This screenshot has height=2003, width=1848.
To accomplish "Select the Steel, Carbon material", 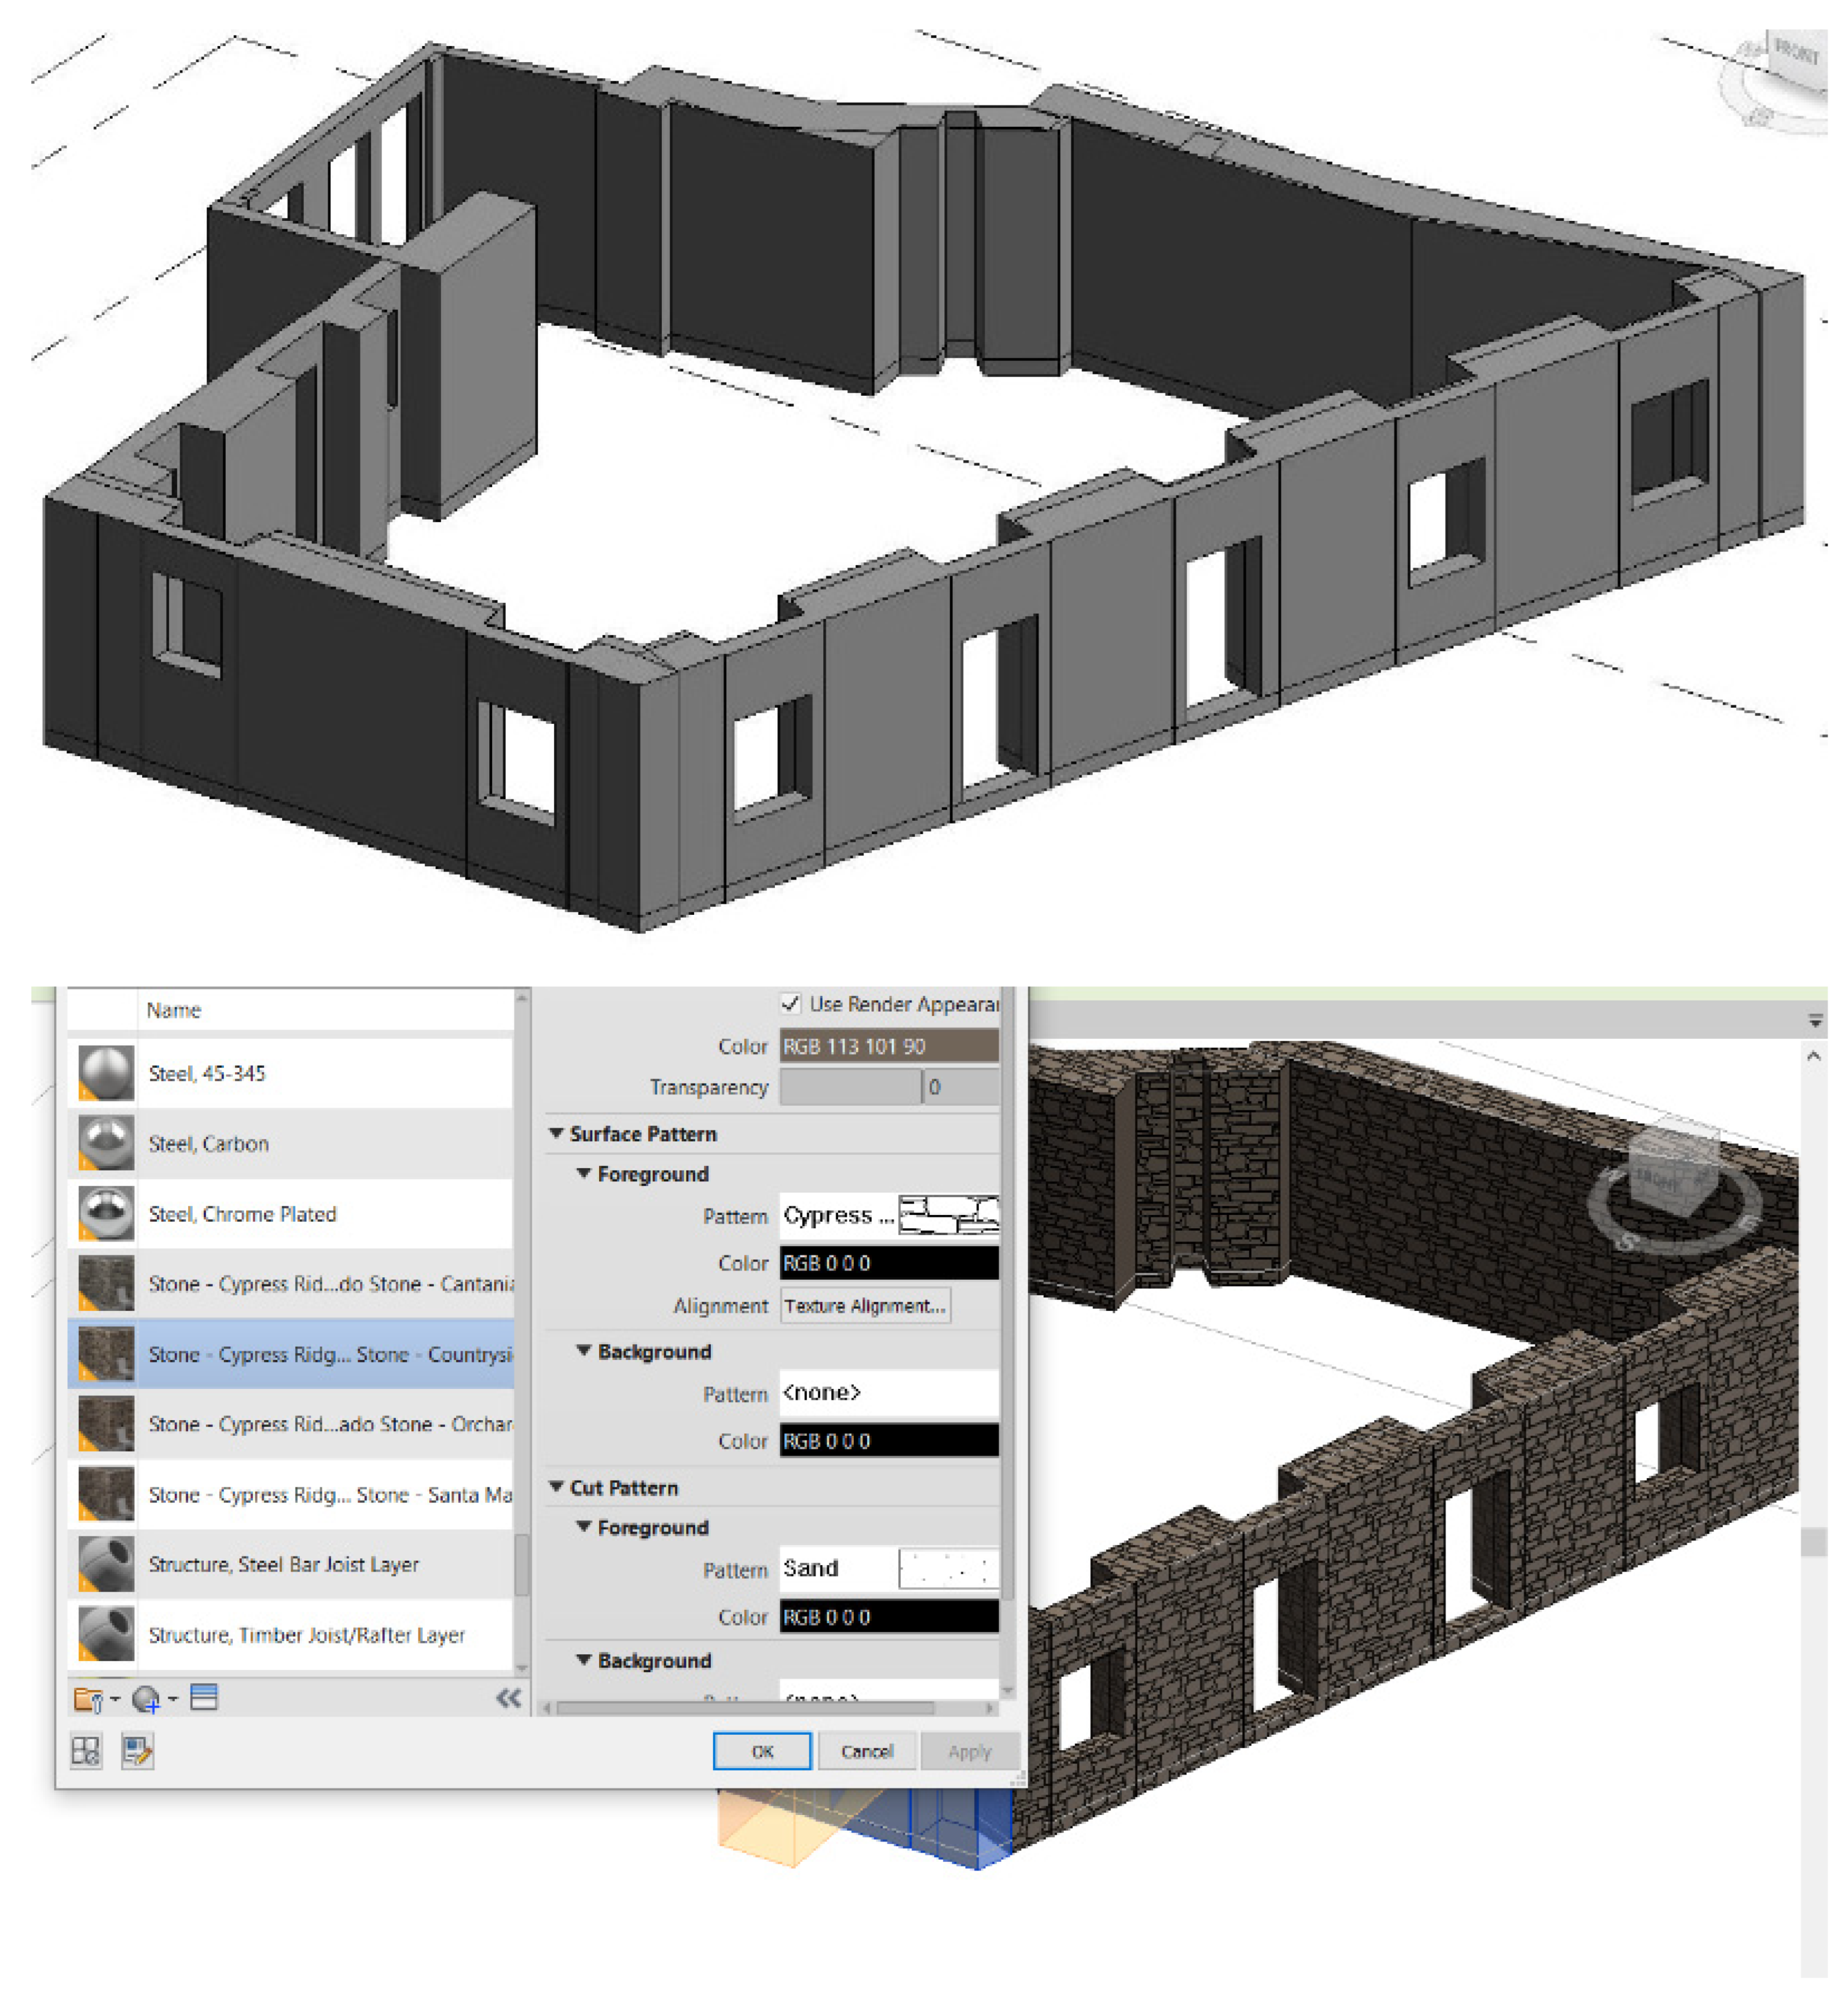I will click(x=209, y=1143).
